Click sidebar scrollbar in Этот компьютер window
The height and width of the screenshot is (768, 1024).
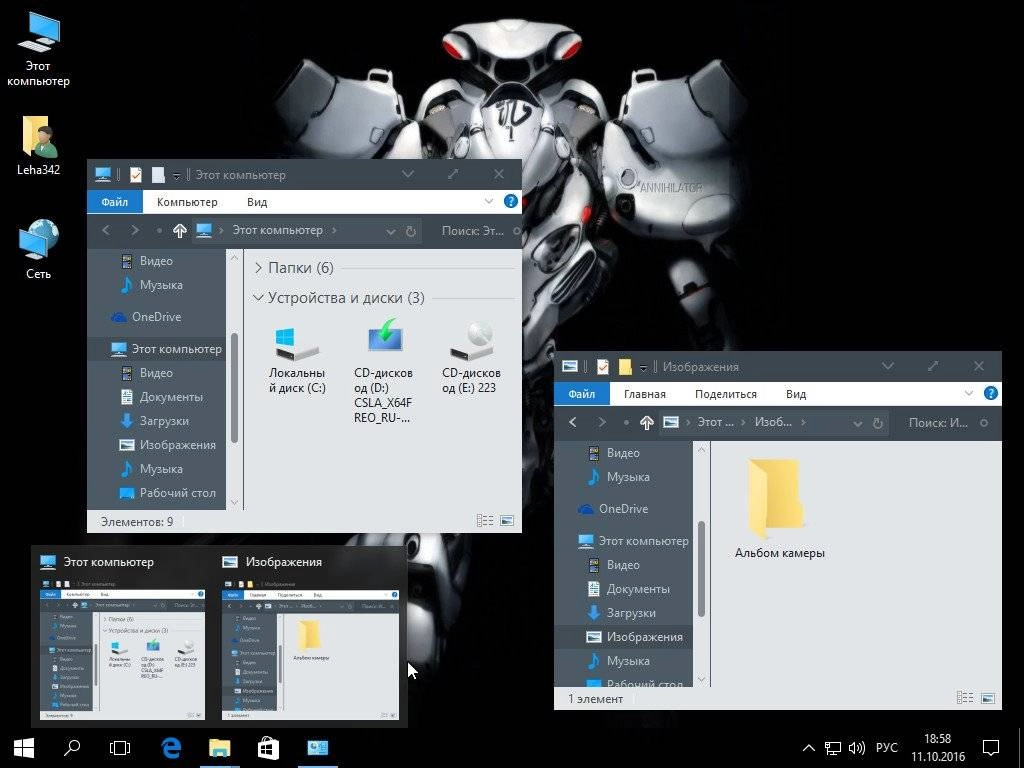click(x=234, y=389)
